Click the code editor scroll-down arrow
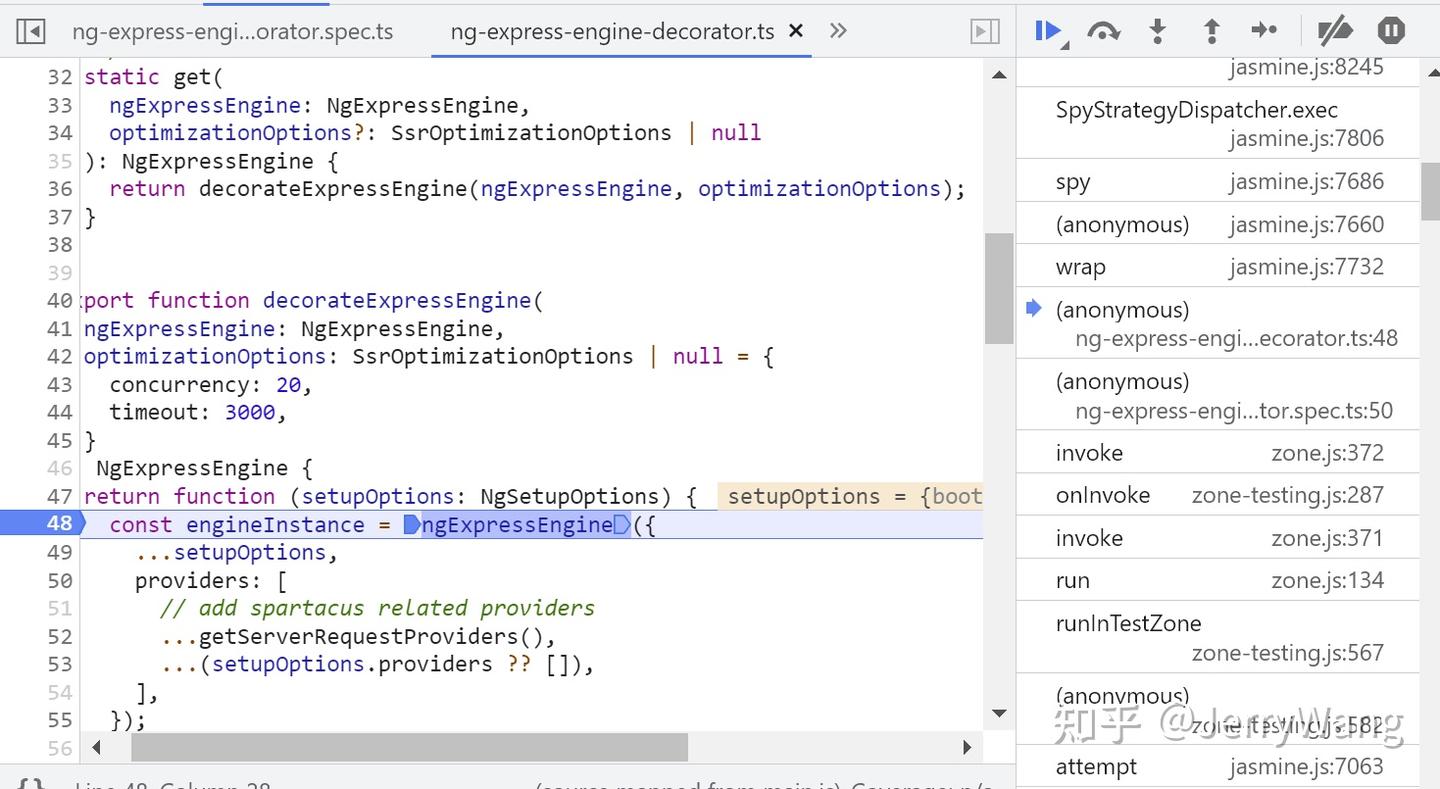The height and width of the screenshot is (789, 1440). click(x=999, y=713)
